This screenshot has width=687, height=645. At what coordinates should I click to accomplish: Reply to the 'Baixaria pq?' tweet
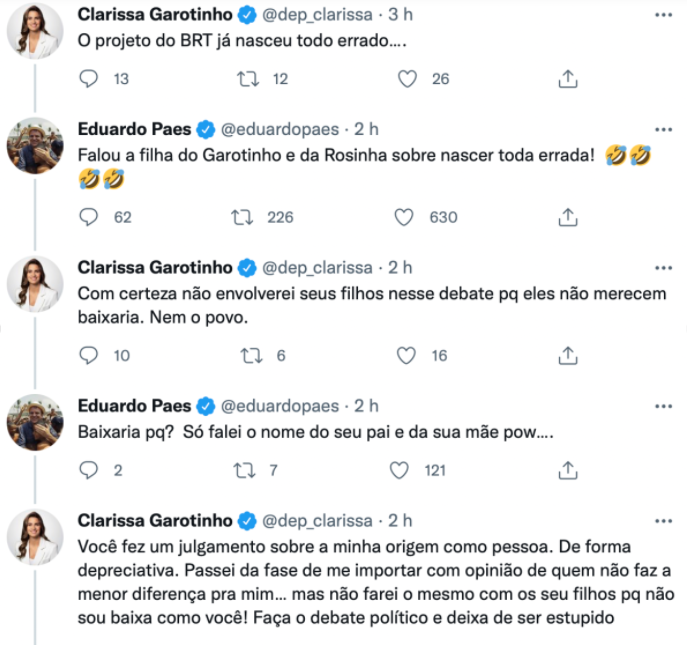coord(89,470)
